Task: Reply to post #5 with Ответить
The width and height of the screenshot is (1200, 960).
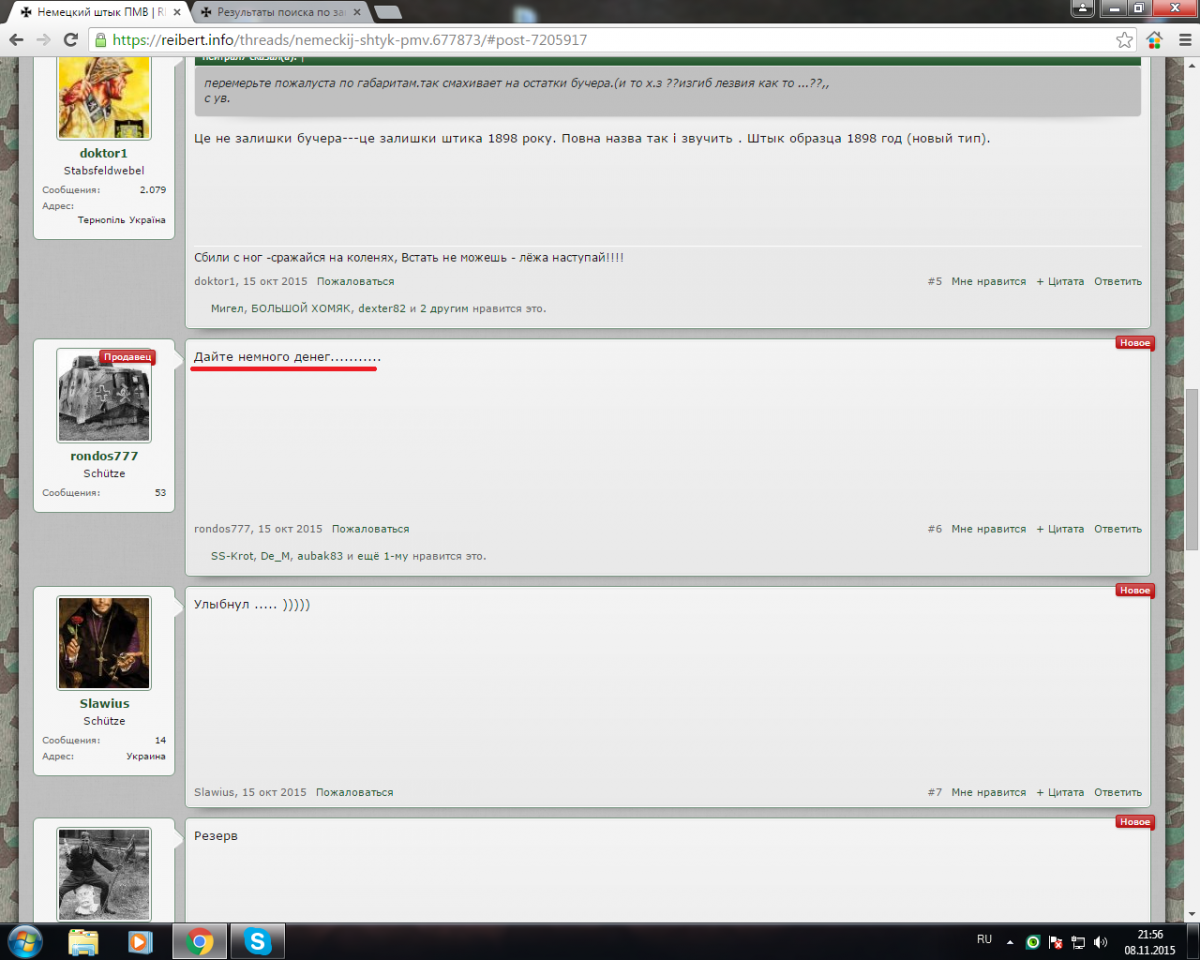Action: click(1118, 282)
